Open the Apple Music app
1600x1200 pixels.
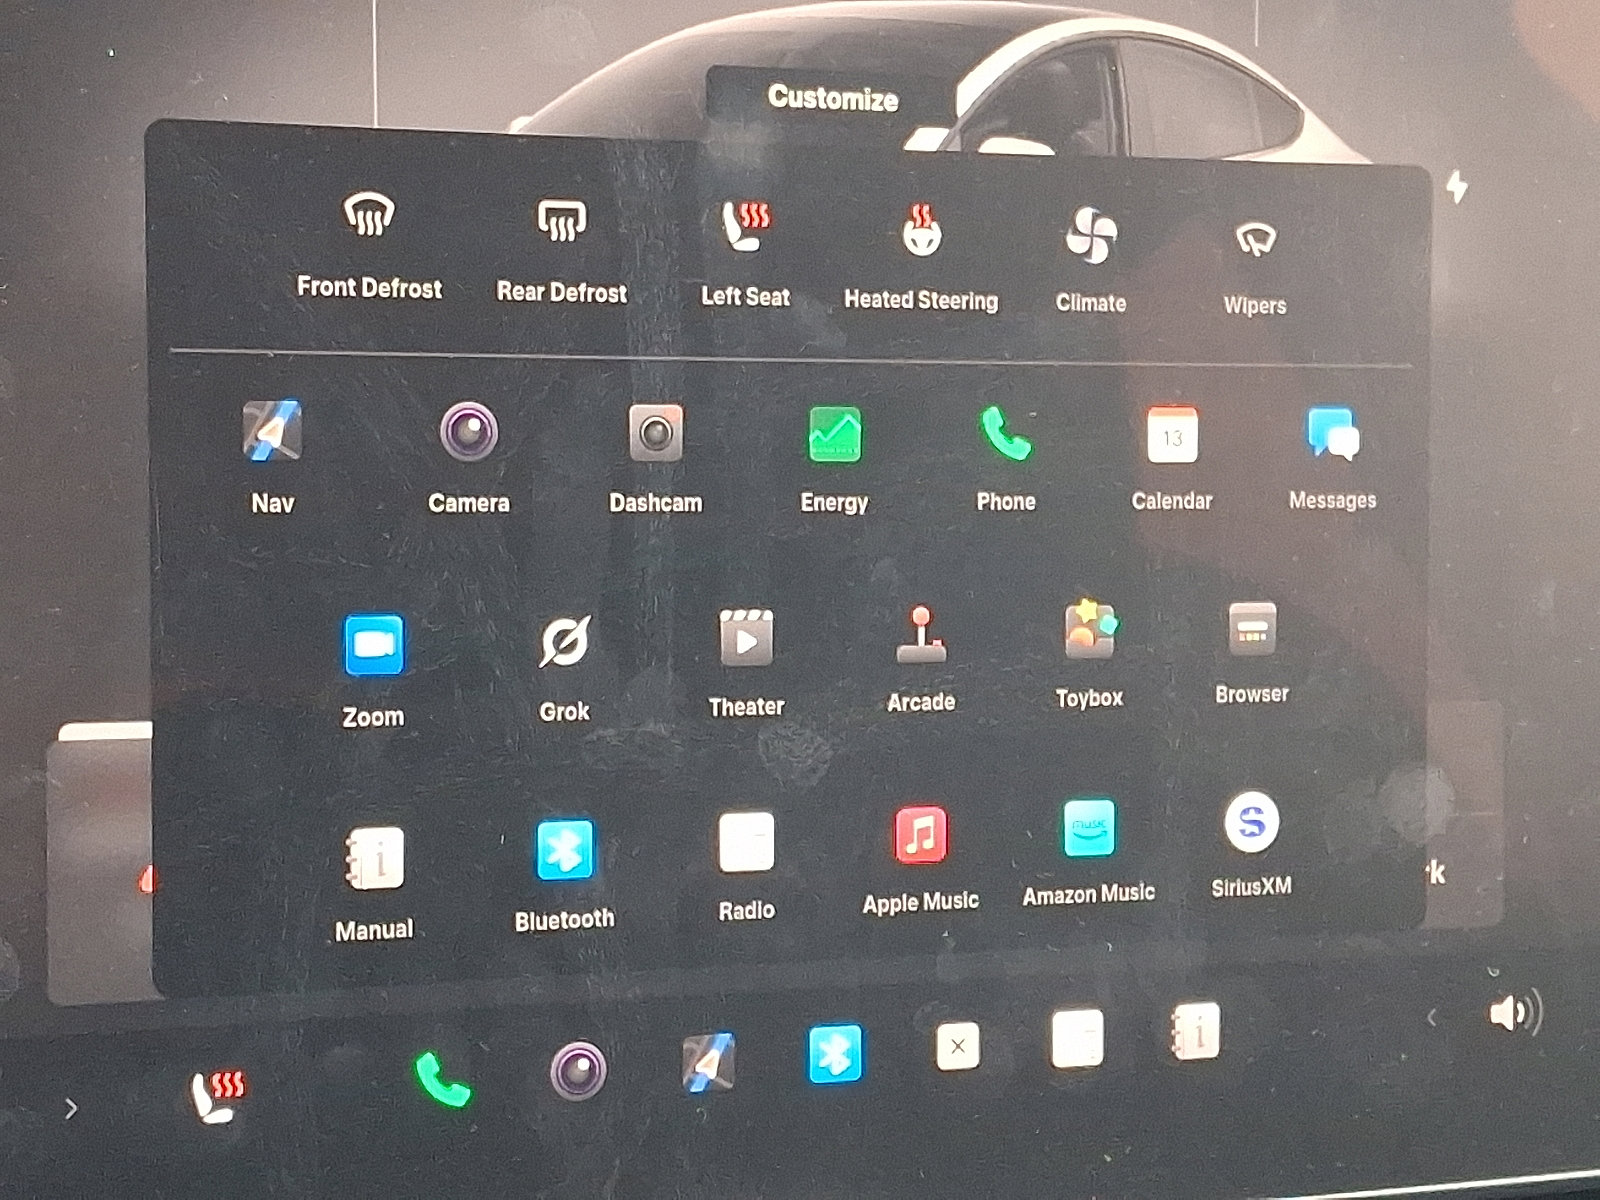tap(920, 835)
